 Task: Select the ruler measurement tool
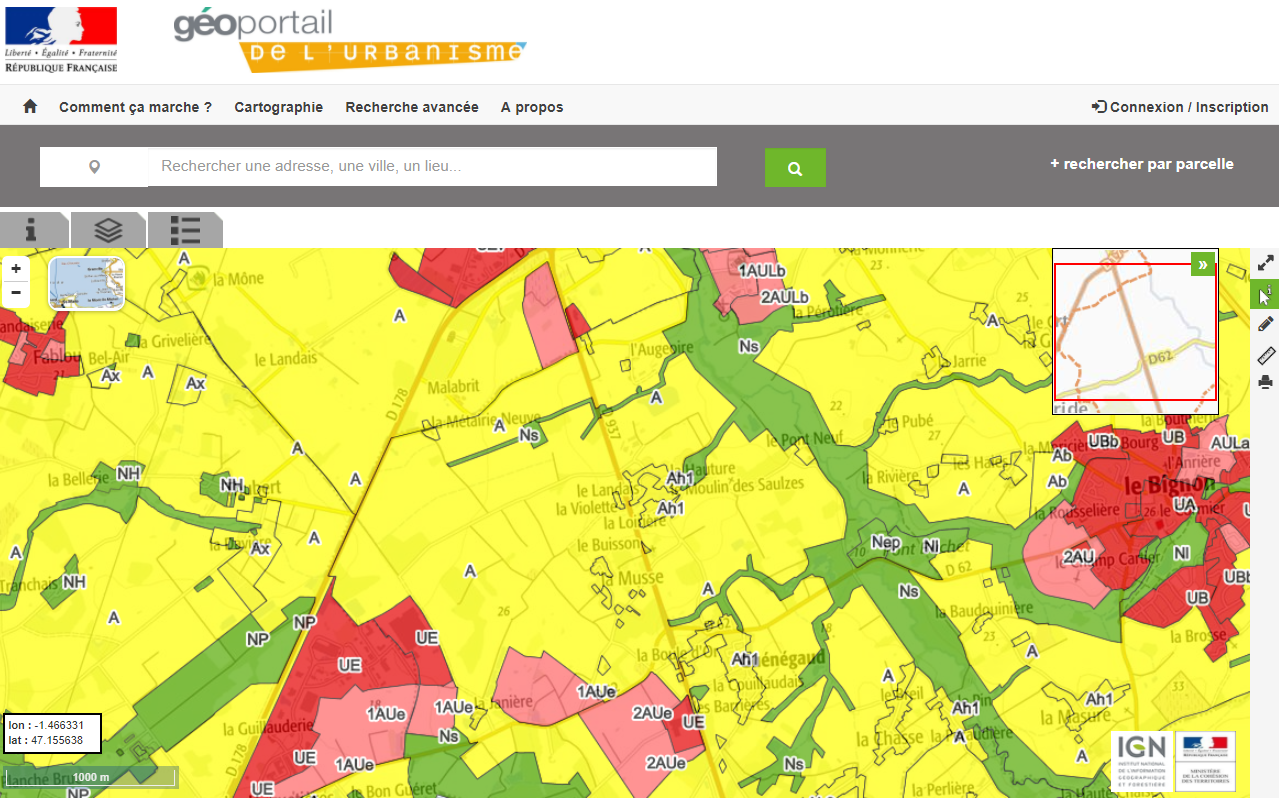[1265, 354]
